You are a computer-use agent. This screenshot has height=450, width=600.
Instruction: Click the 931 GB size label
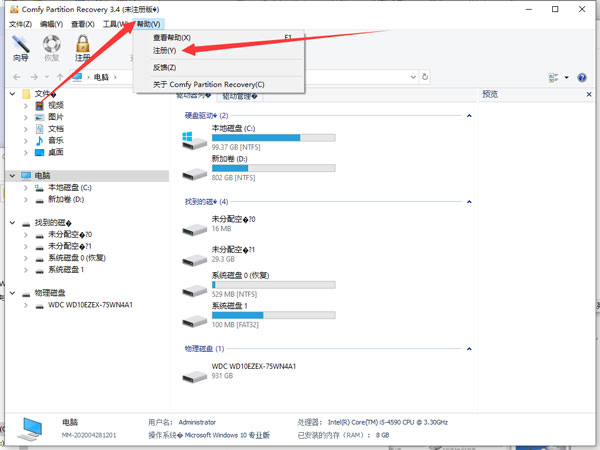coord(222,376)
